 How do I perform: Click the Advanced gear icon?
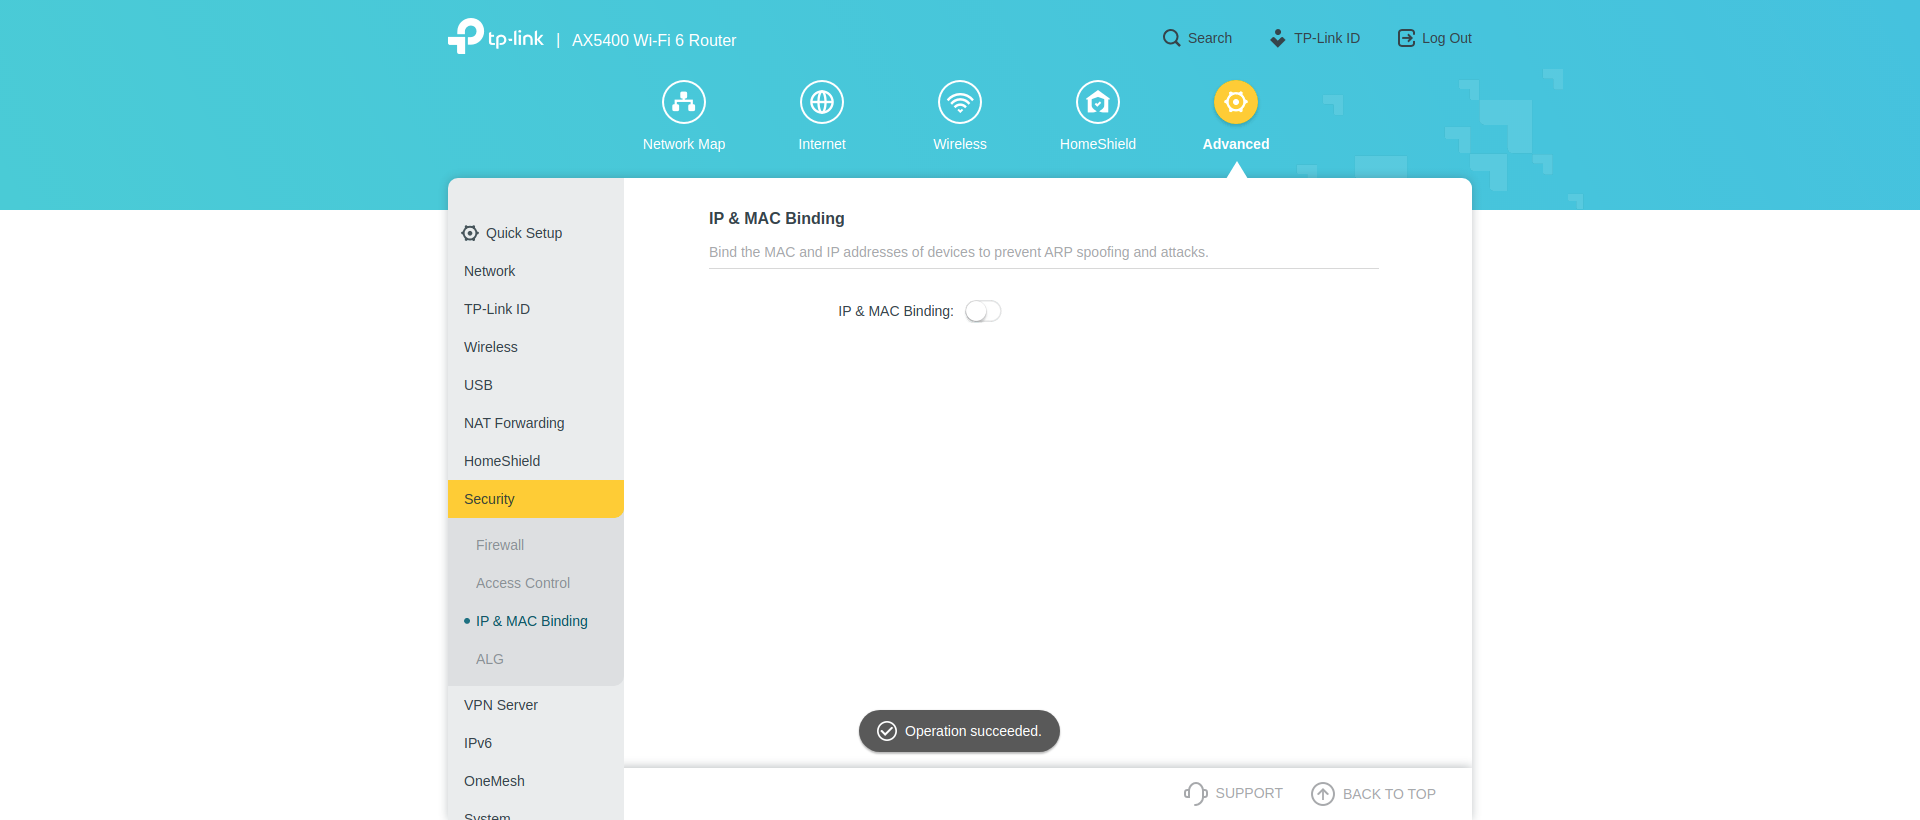click(x=1236, y=102)
